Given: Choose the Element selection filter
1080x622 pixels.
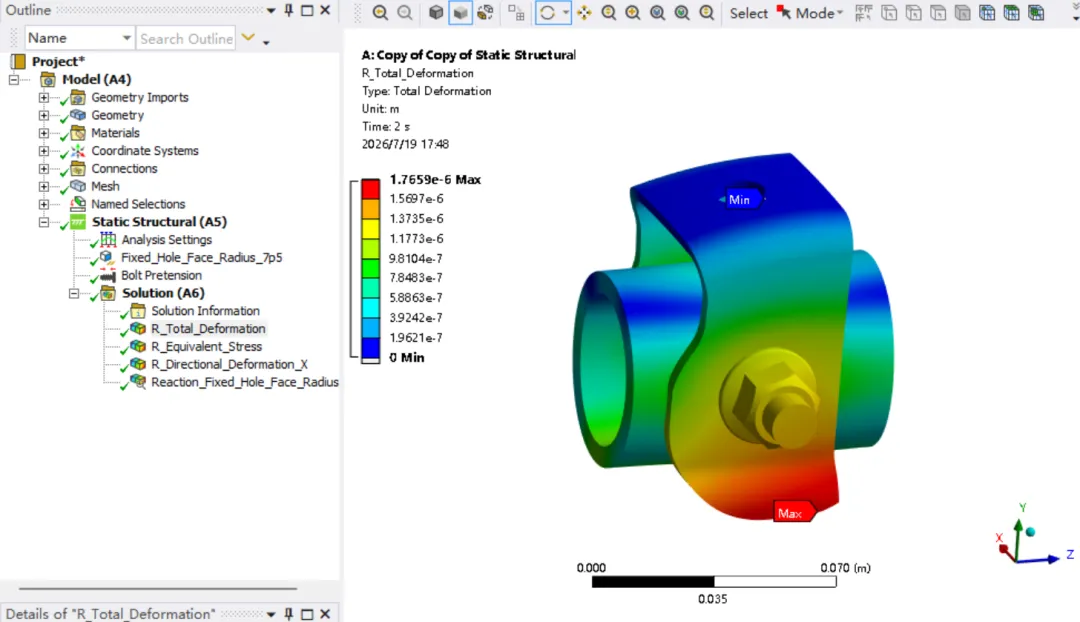Looking at the screenshot, I should (x=1036, y=13).
